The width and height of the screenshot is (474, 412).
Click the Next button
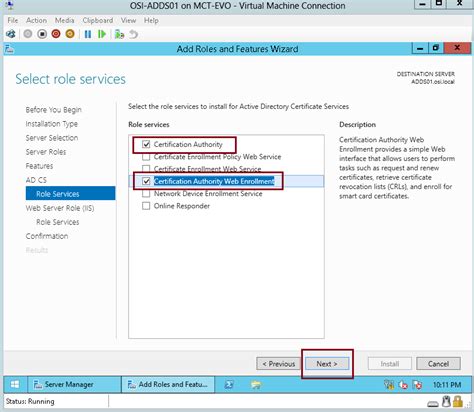click(x=327, y=364)
